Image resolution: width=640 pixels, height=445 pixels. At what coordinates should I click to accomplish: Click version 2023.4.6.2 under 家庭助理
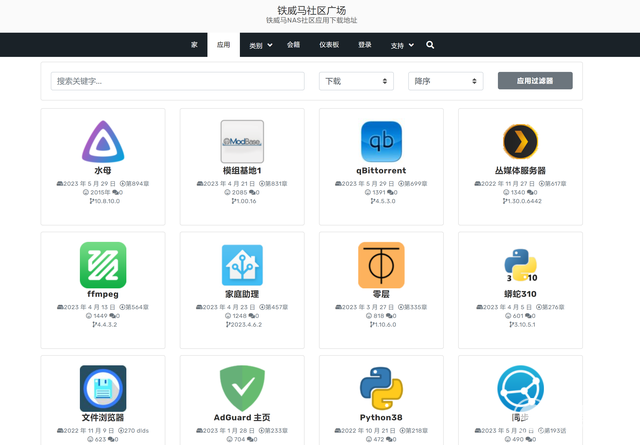tap(244, 325)
